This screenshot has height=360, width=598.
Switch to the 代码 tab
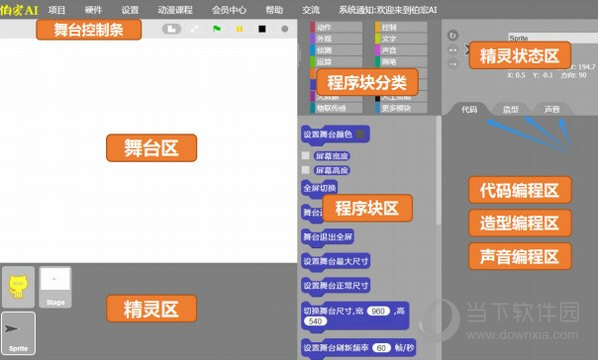pos(469,109)
